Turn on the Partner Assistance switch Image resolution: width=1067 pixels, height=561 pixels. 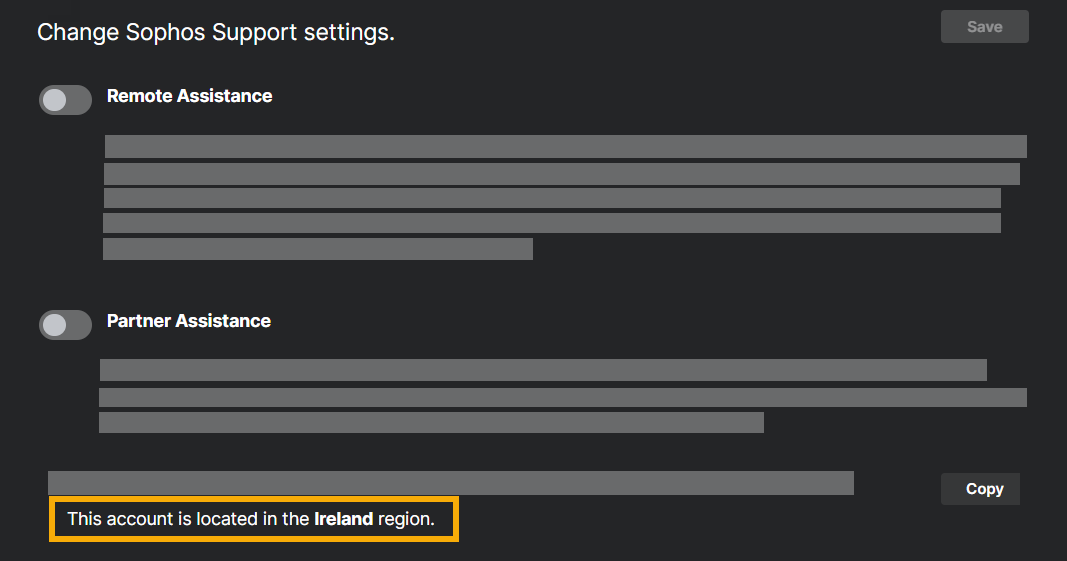click(x=65, y=325)
